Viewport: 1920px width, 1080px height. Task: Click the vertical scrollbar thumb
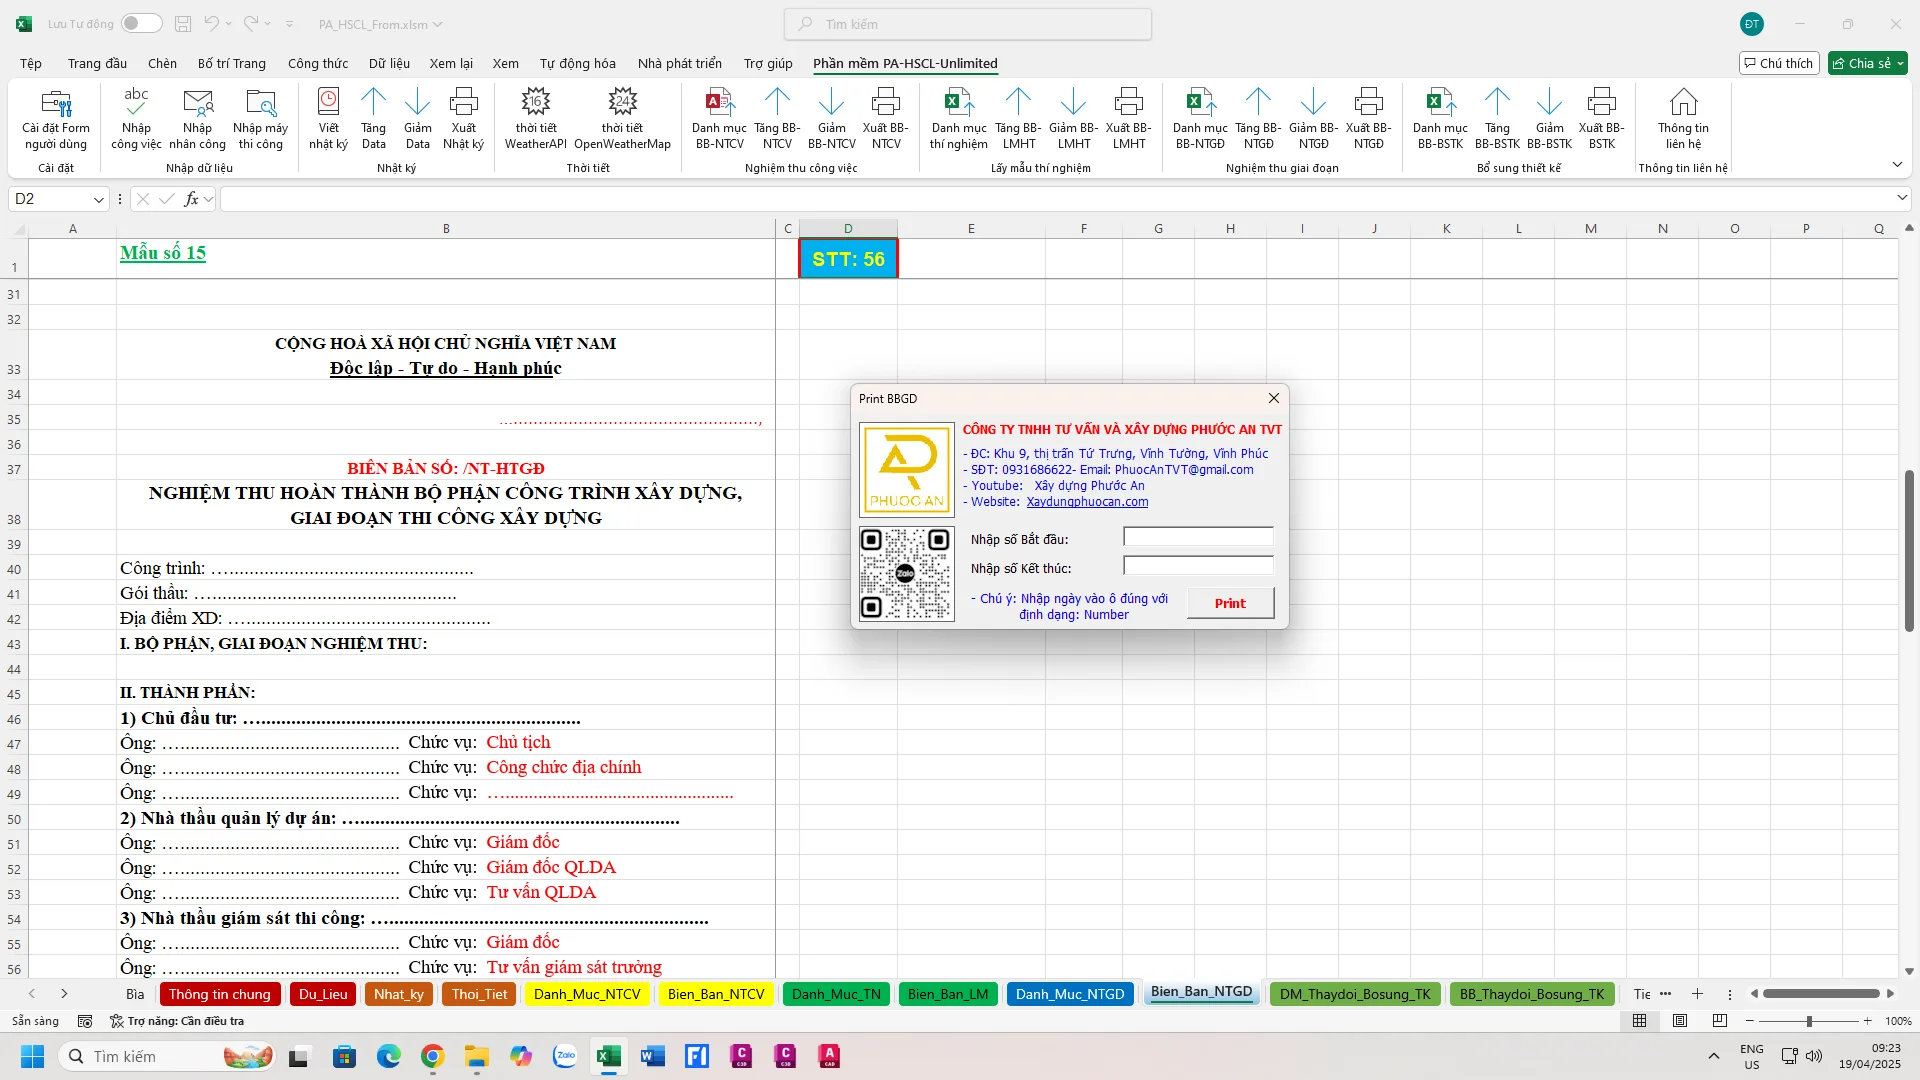1908,551
